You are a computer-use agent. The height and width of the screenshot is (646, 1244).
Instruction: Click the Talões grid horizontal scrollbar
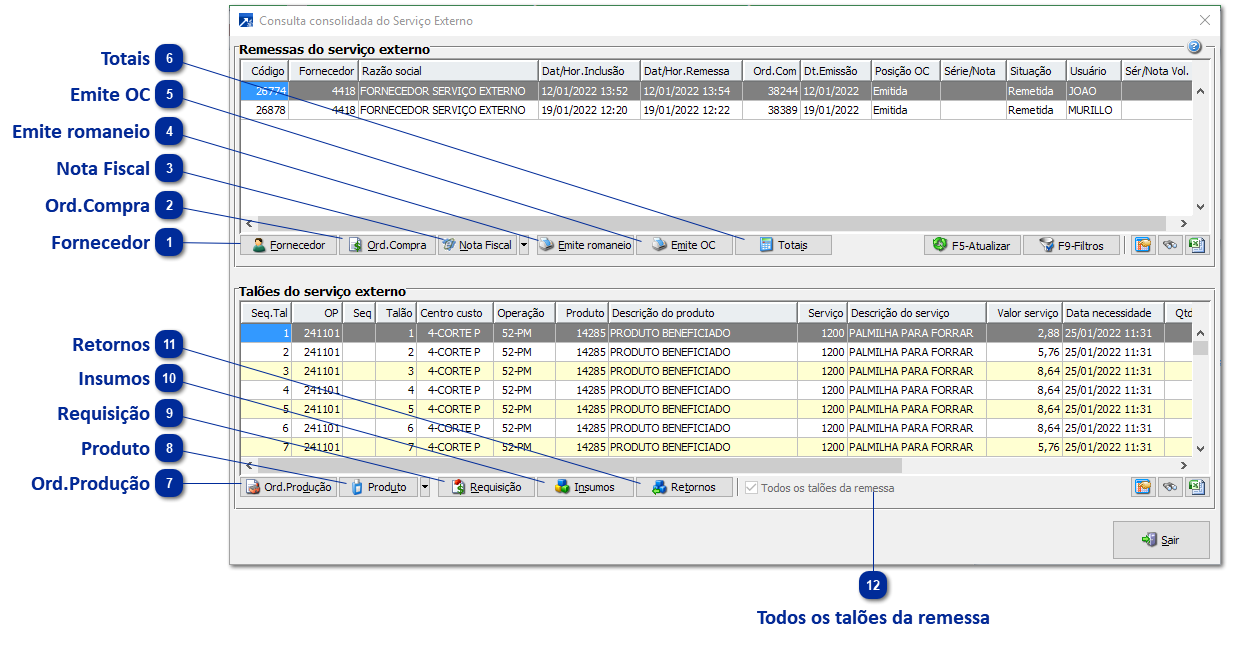580,466
